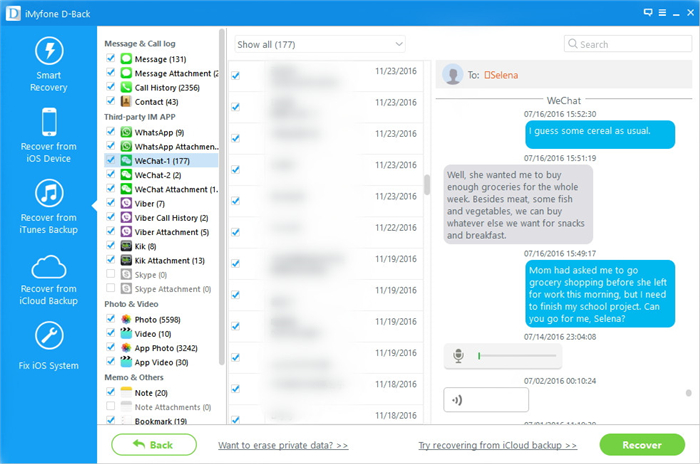This screenshot has height=464, width=700.
Task: Click the chat panel scrollbar thumb
Action: click(688, 393)
